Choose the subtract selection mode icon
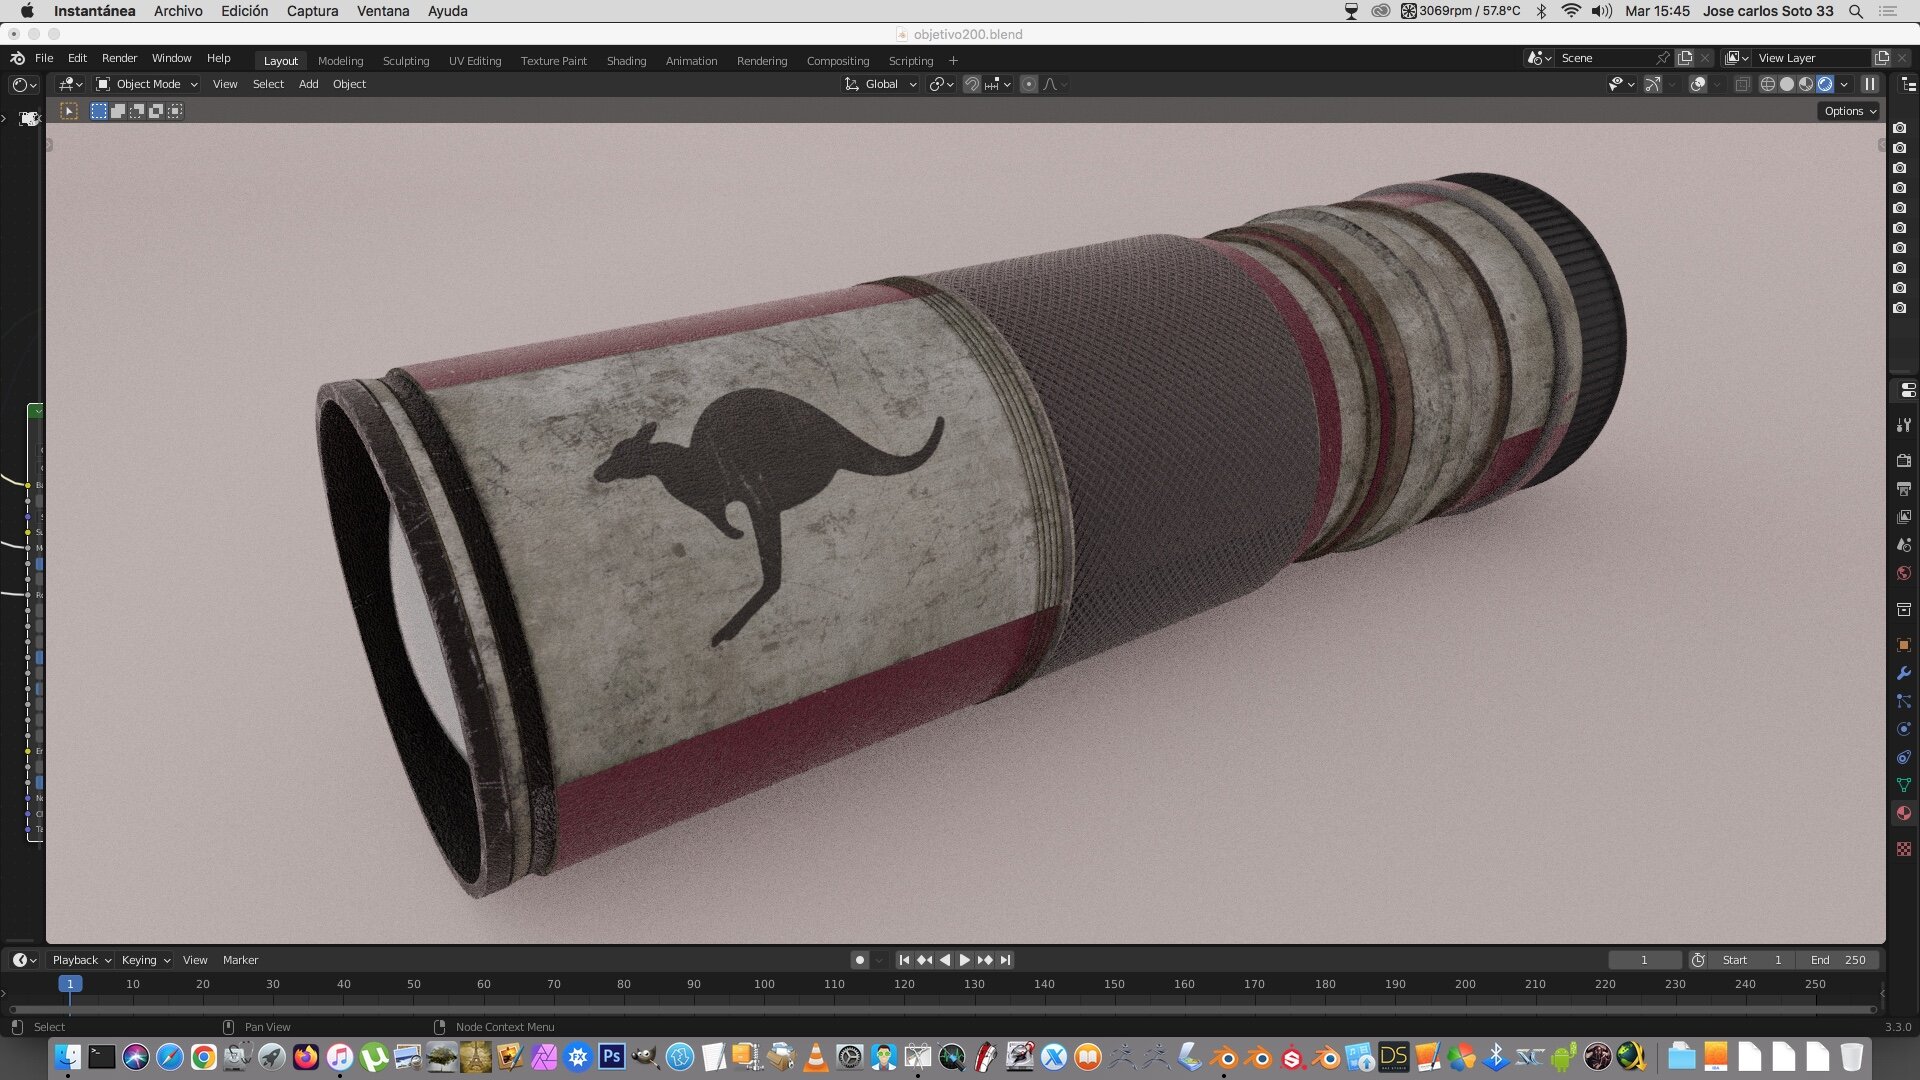The image size is (1920, 1080). point(137,111)
